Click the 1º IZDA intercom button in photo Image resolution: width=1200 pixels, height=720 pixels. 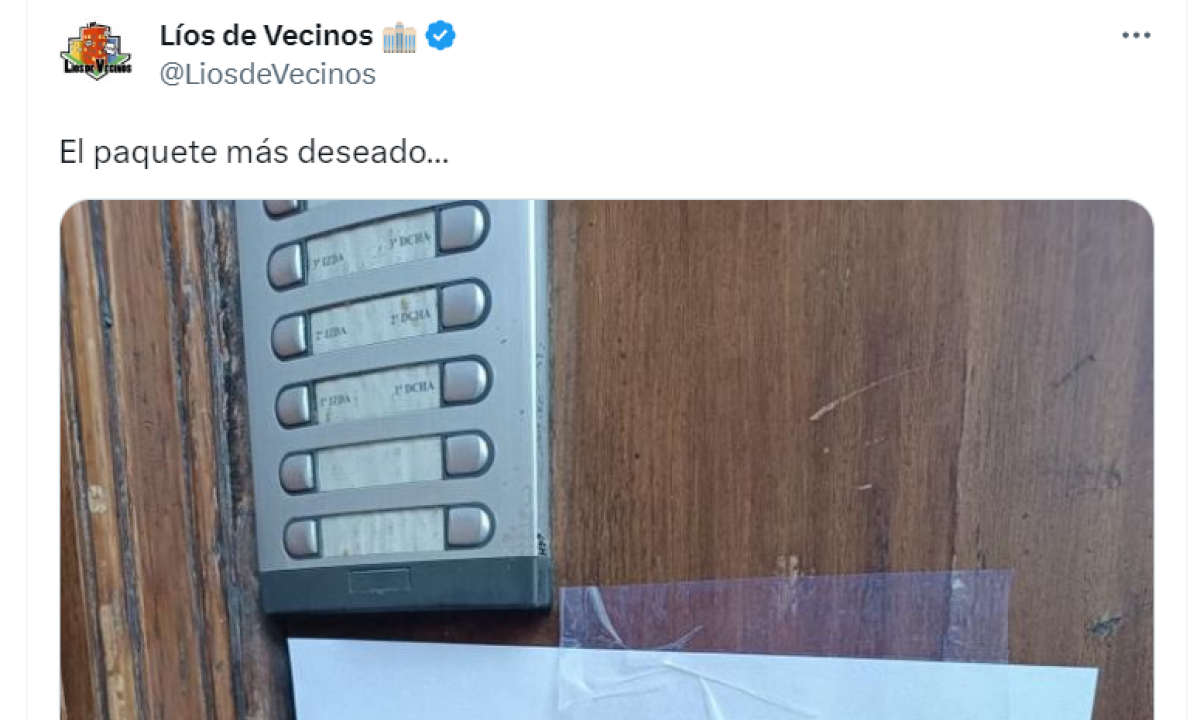(294, 405)
